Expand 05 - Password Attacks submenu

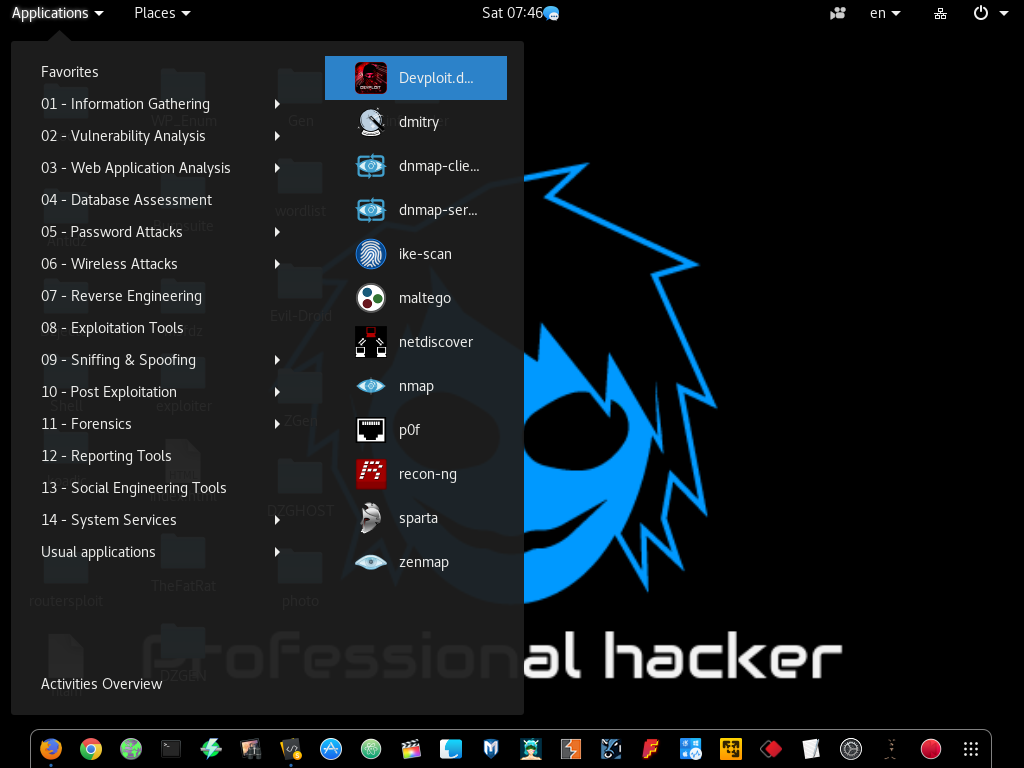(x=278, y=232)
